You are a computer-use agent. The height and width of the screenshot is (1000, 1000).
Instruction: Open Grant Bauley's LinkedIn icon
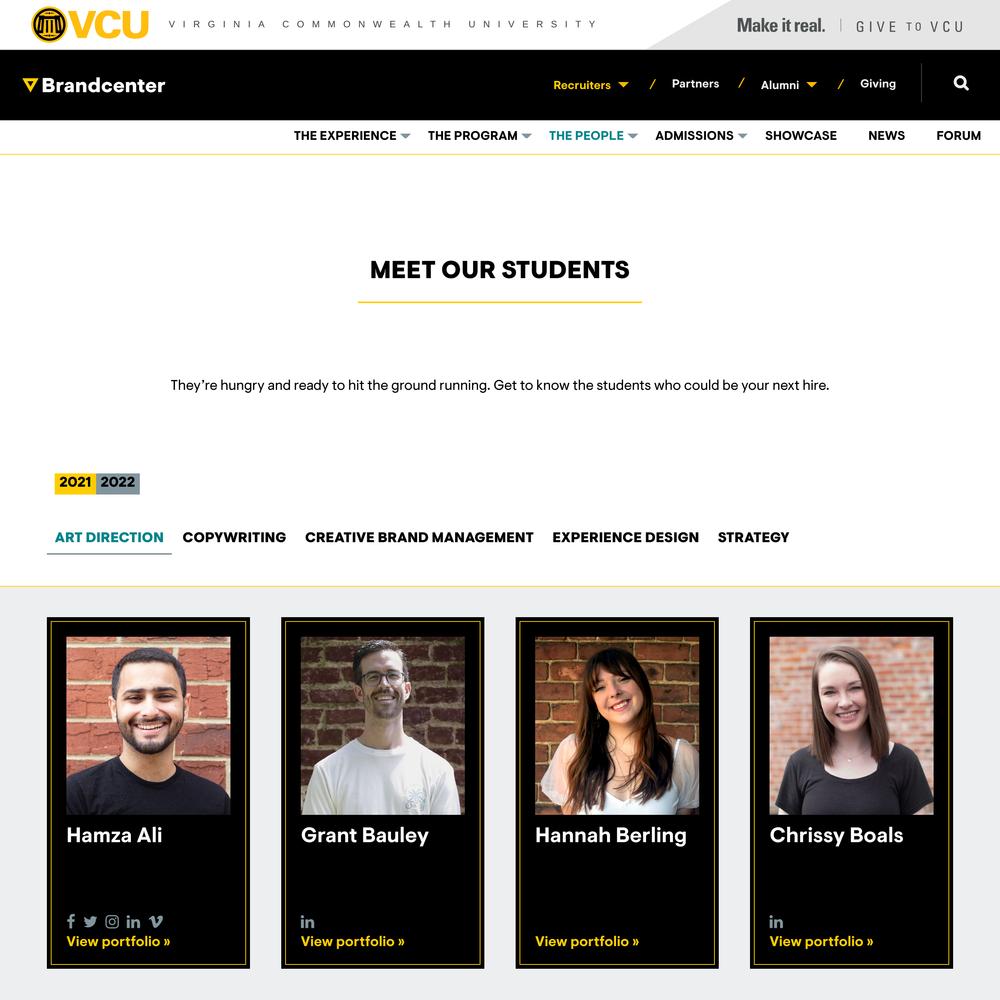(307, 922)
